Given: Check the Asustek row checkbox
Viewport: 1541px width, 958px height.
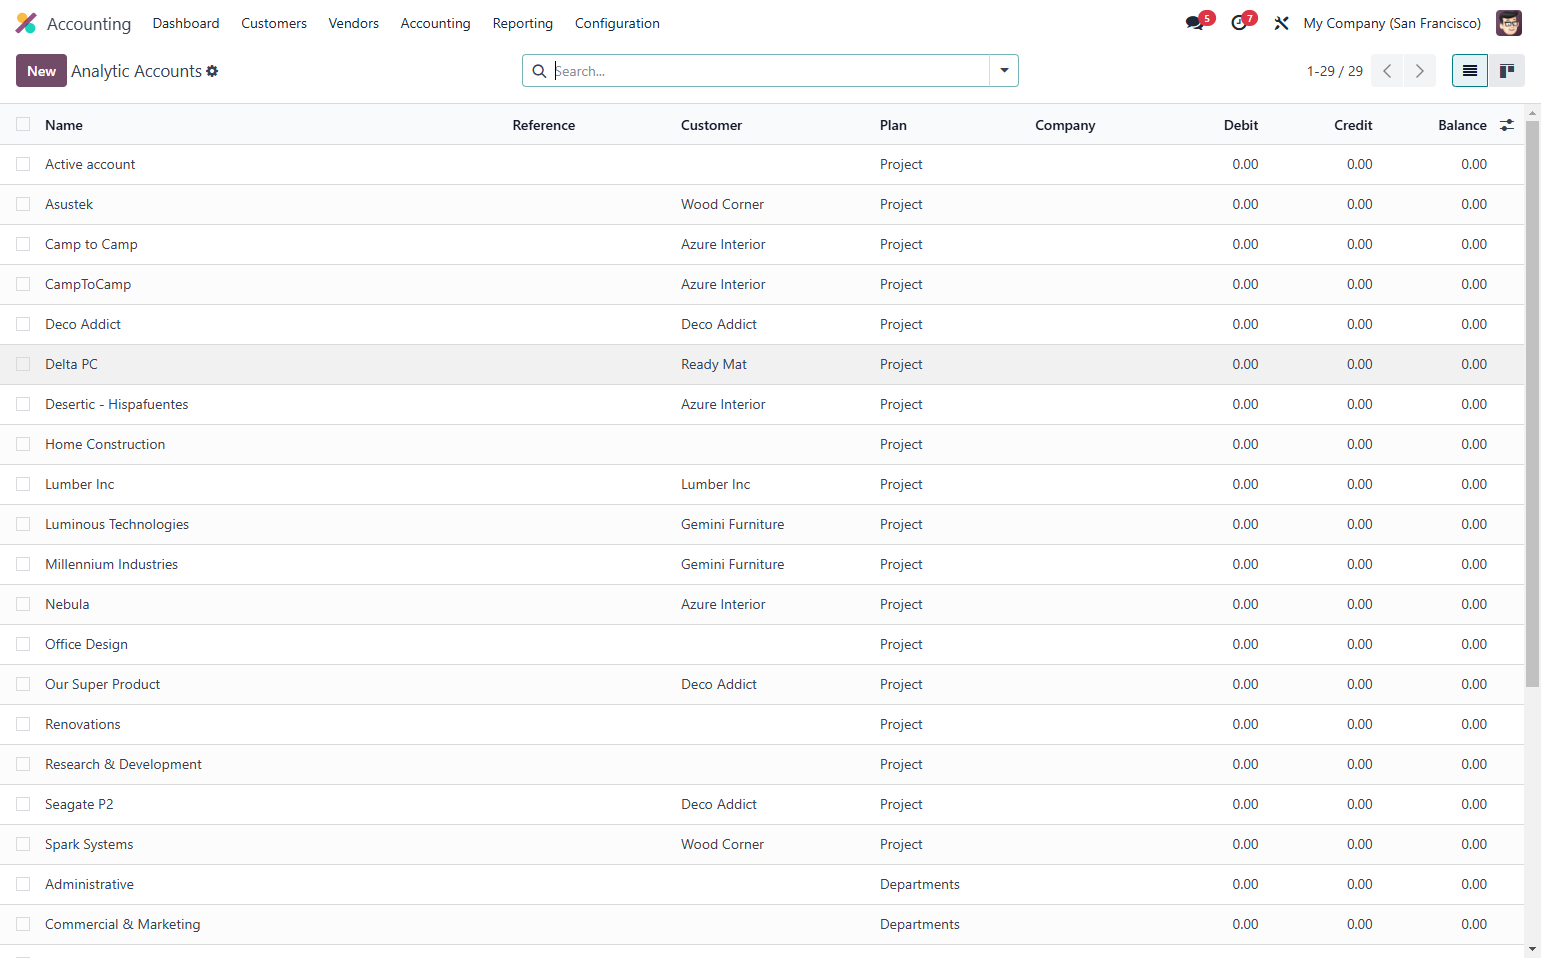Looking at the screenshot, I should tap(23, 204).
